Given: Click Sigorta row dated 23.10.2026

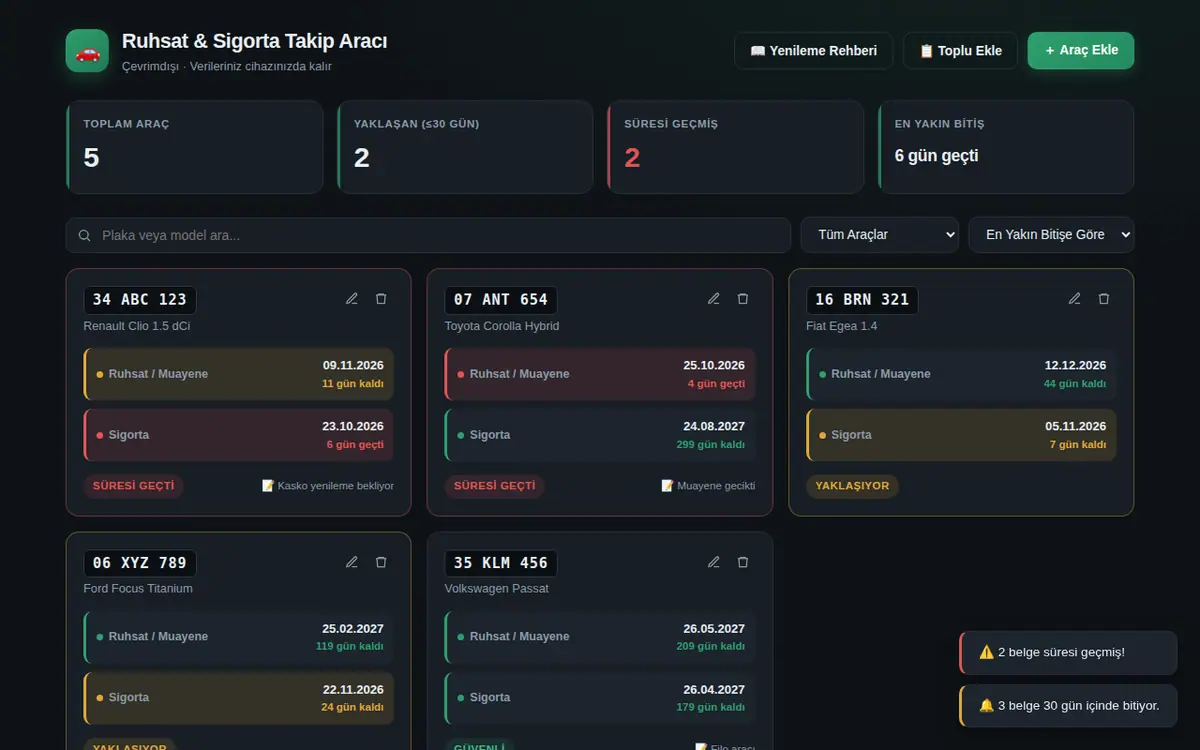Looking at the screenshot, I should pyautogui.click(x=239, y=435).
